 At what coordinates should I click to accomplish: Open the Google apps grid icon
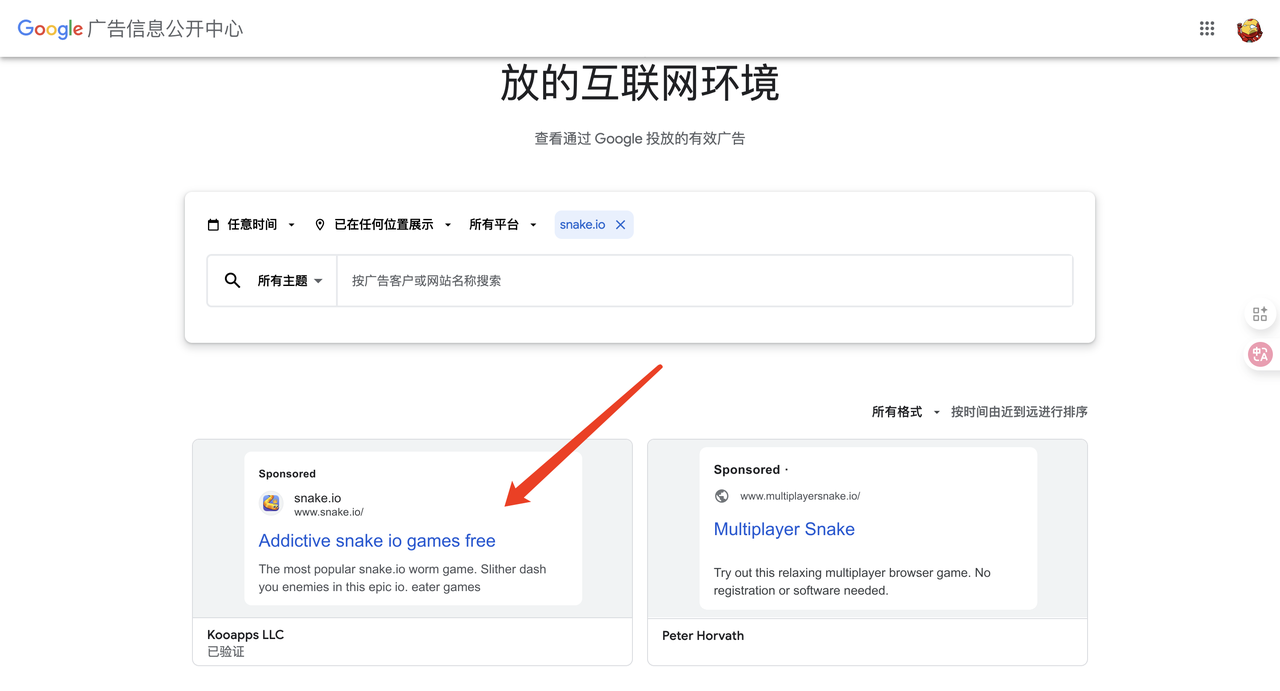tap(1207, 29)
